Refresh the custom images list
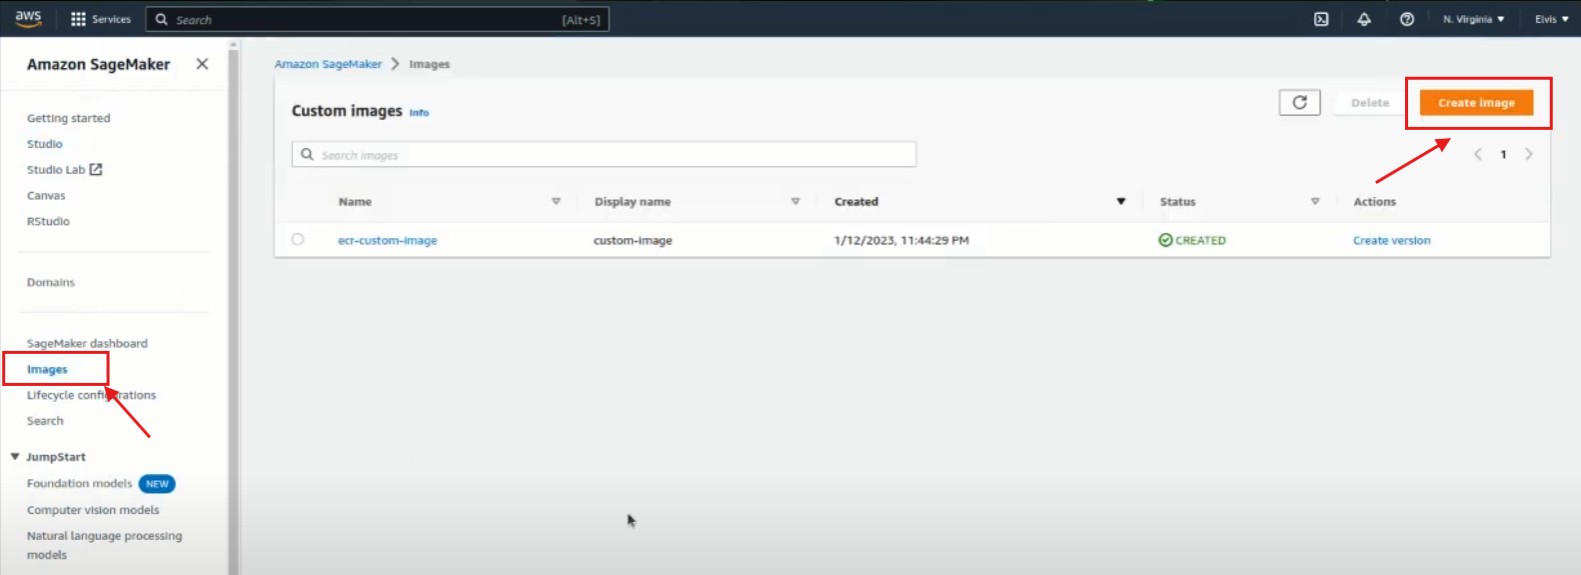The image size is (1581, 575). click(1299, 102)
